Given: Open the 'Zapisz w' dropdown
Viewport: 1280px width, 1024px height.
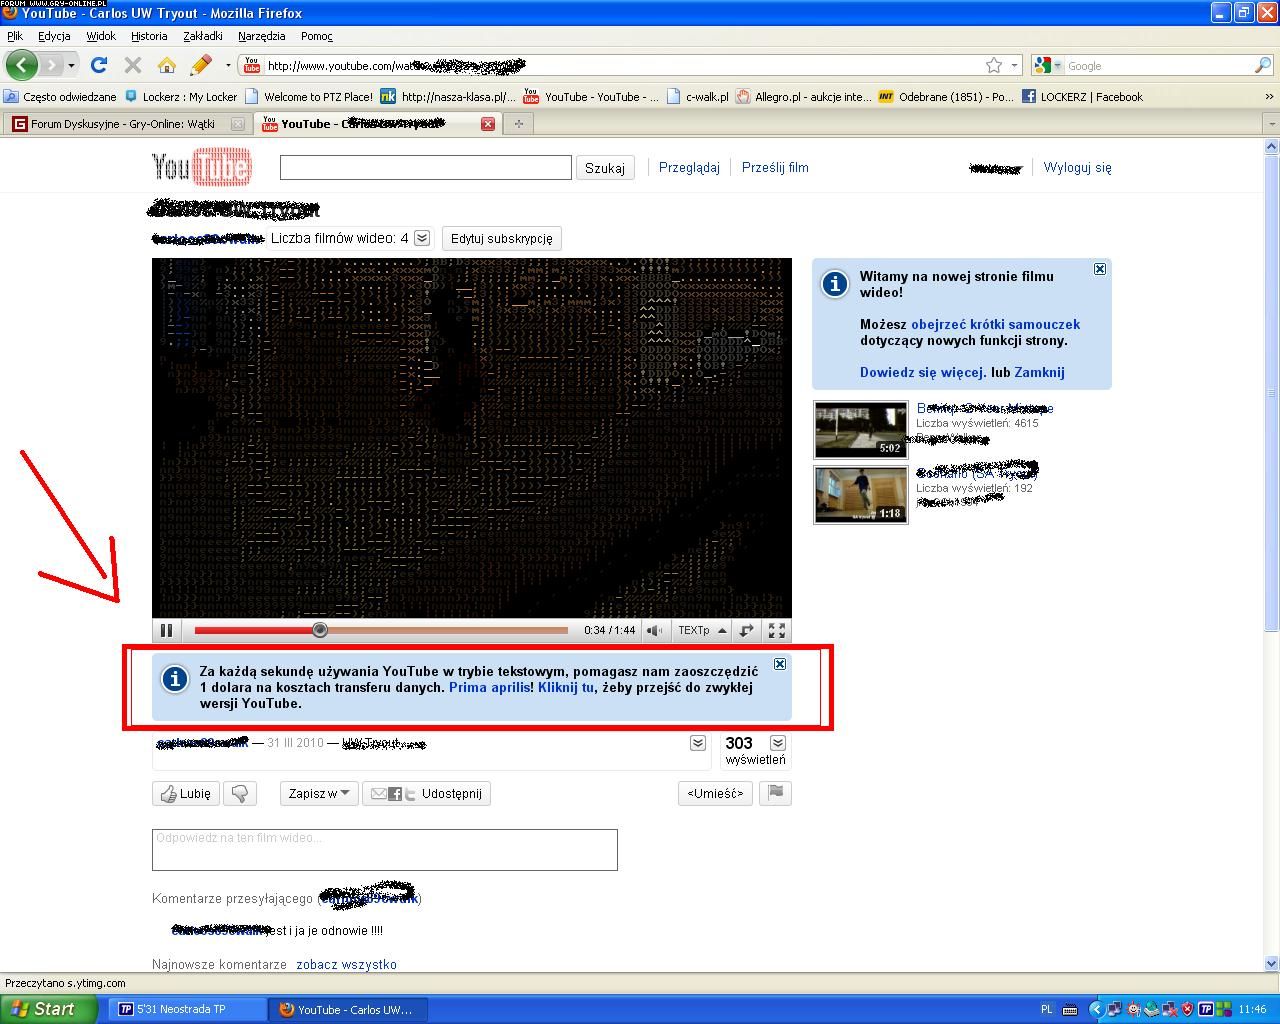Looking at the screenshot, I should pos(319,793).
